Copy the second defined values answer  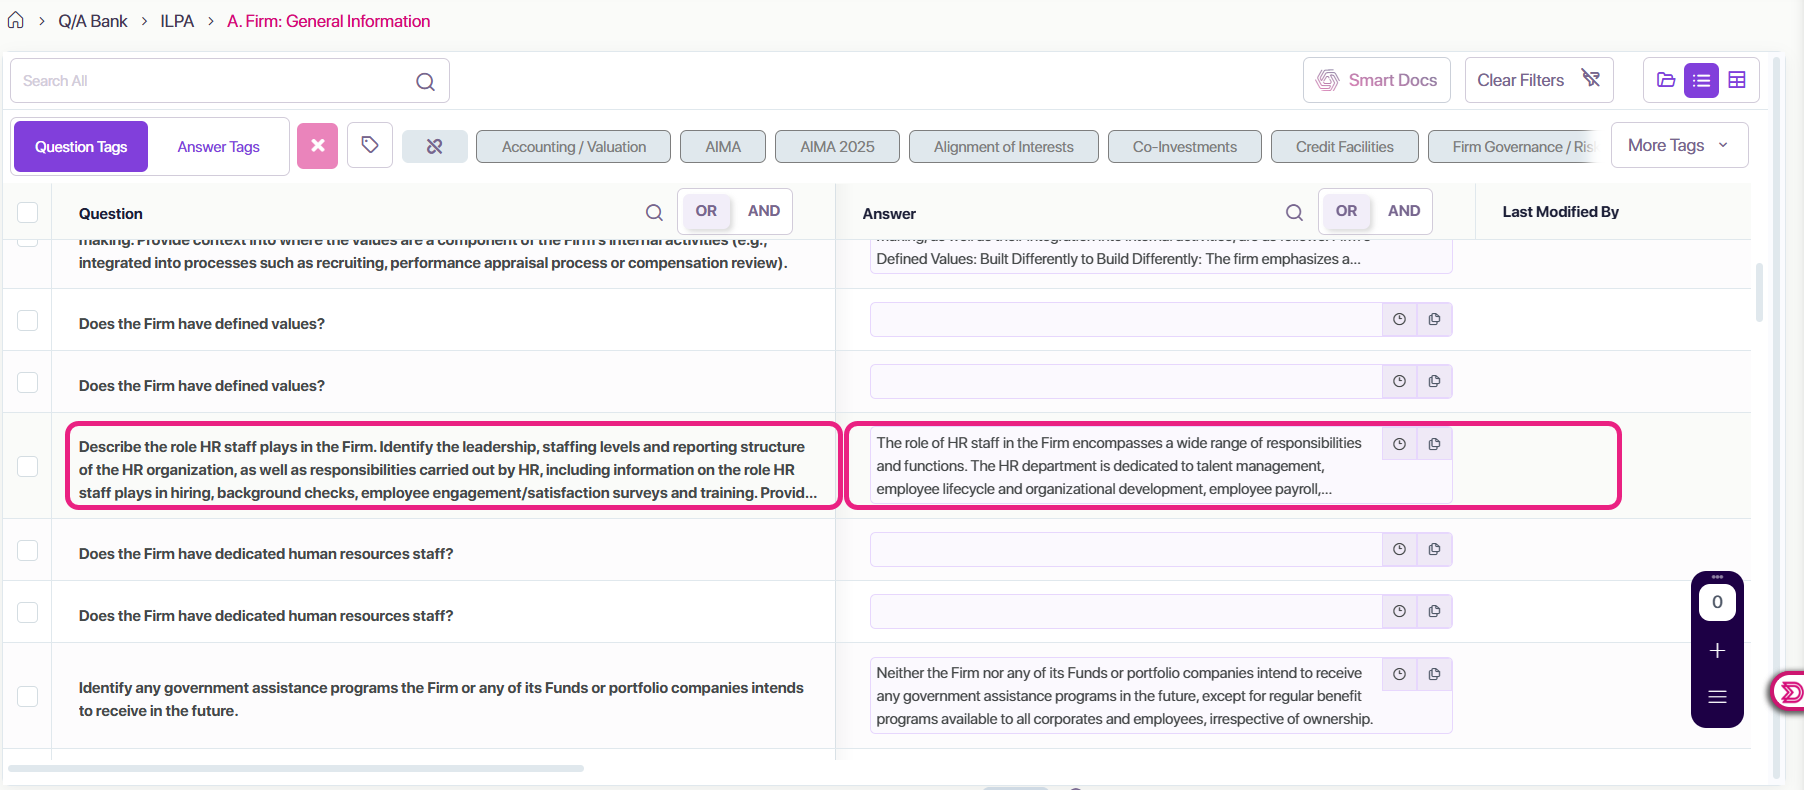click(x=1434, y=381)
